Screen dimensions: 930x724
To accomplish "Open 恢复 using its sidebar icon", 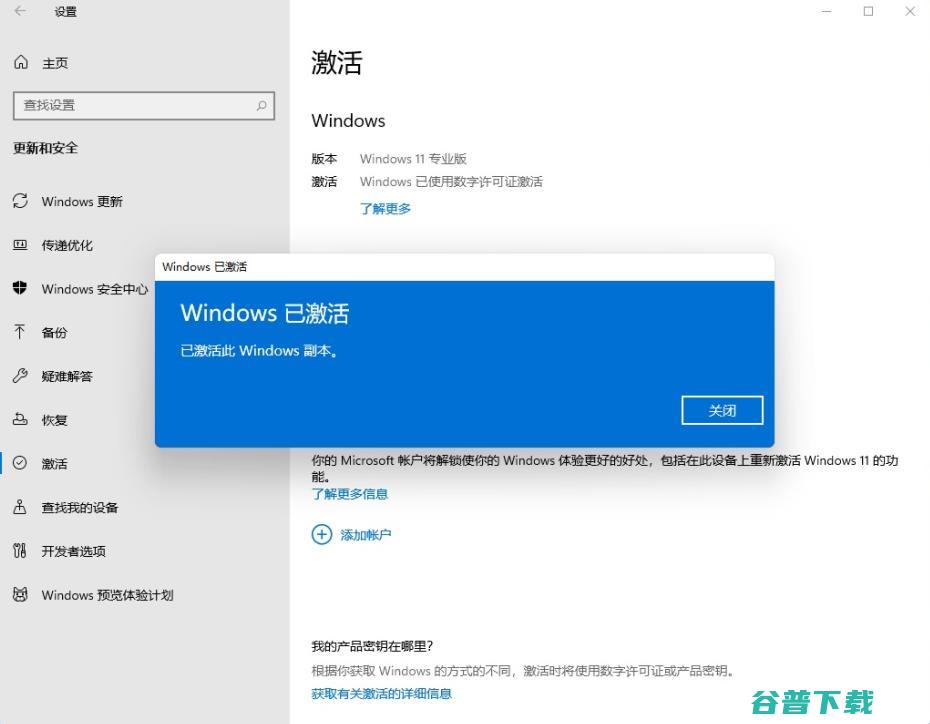I will point(18,420).
